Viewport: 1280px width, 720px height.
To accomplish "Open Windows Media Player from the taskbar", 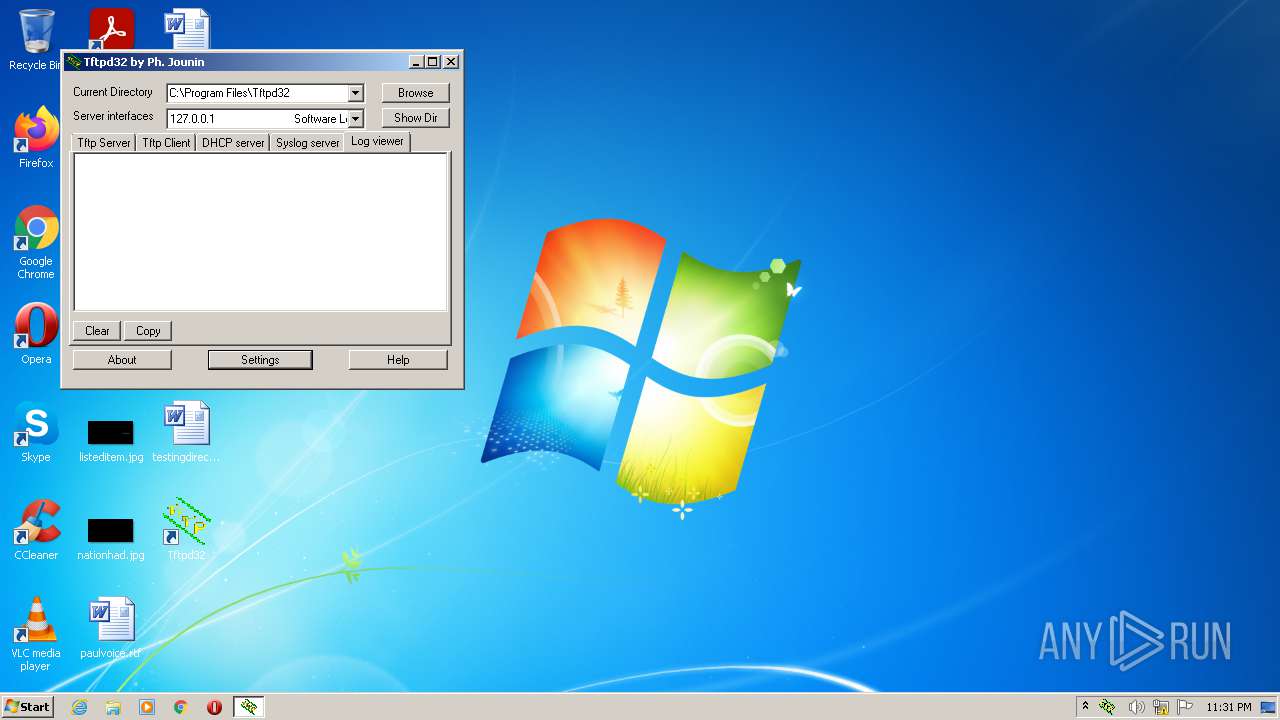I will tap(147, 707).
